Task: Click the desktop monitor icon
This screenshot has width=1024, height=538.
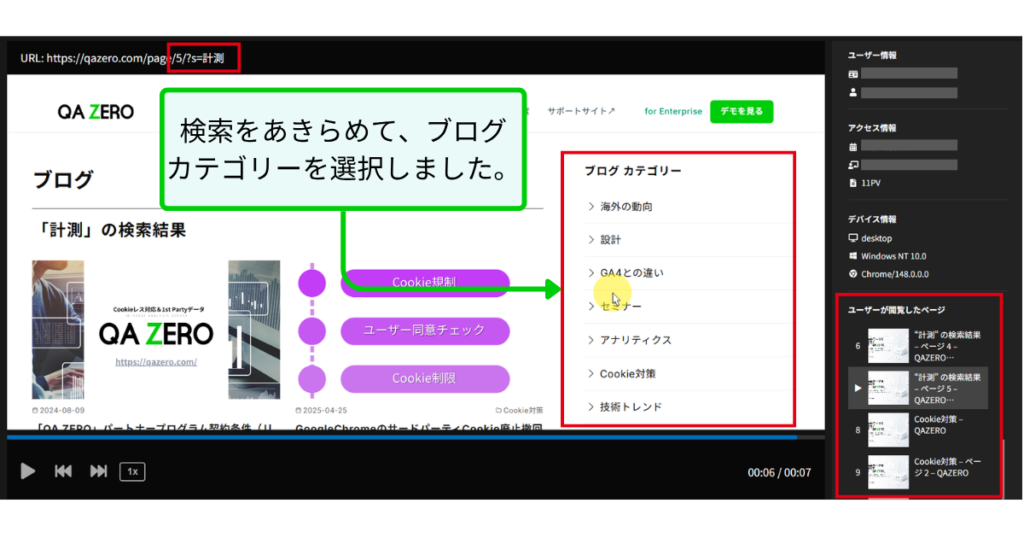Action: (853, 238)
